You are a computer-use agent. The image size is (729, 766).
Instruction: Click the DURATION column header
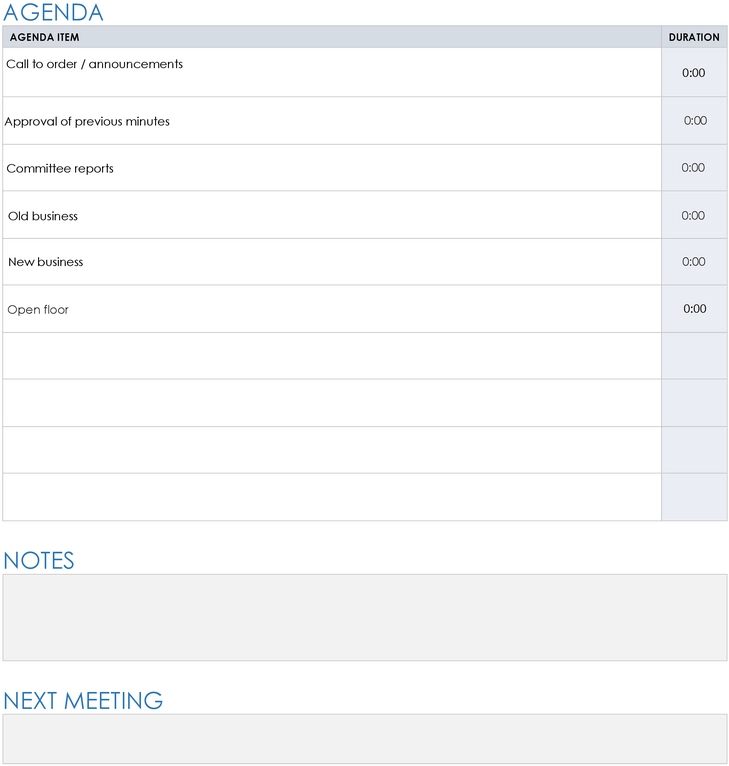click(x=694, y=37)
